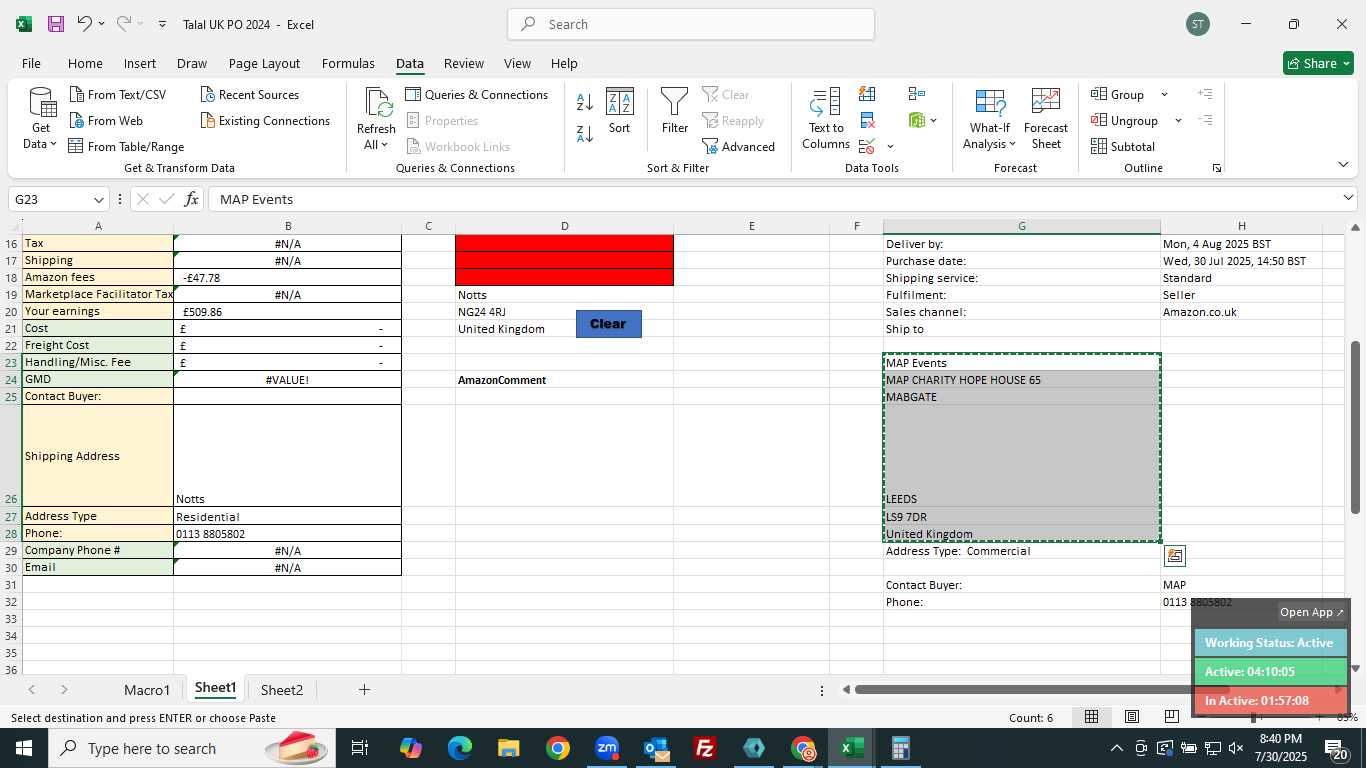Sort Z to A descending
This screenshot has height=768, width=1366.
585,133
